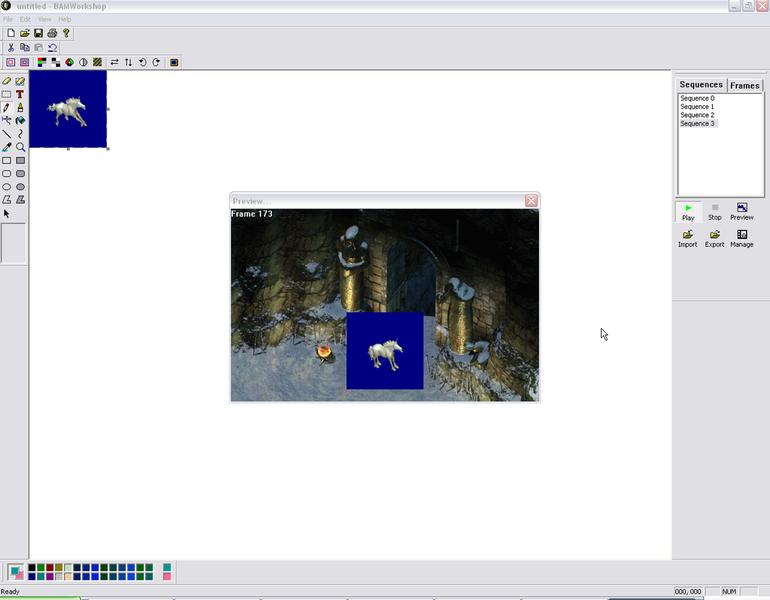The height and width of the screenshot is (600, 770).
Task: Click the foreground/background color indicator box
Action: pos(16,572)
